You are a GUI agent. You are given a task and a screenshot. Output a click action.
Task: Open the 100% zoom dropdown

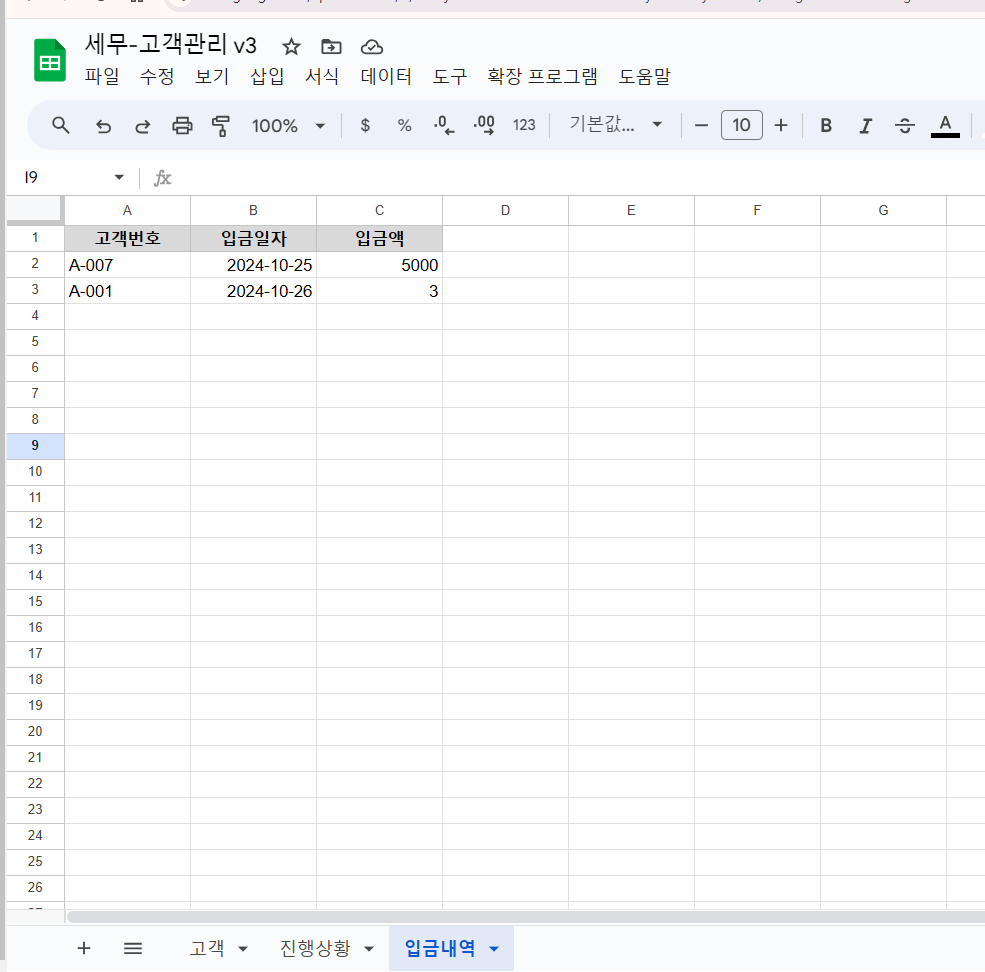288,126
